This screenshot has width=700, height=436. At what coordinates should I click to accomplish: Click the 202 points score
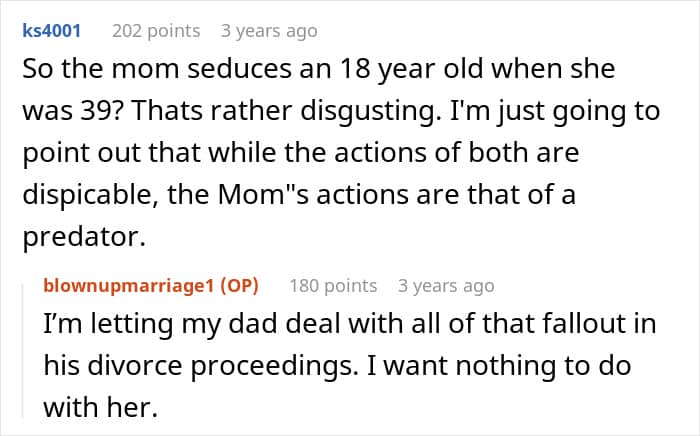click(x=155, y=31)
